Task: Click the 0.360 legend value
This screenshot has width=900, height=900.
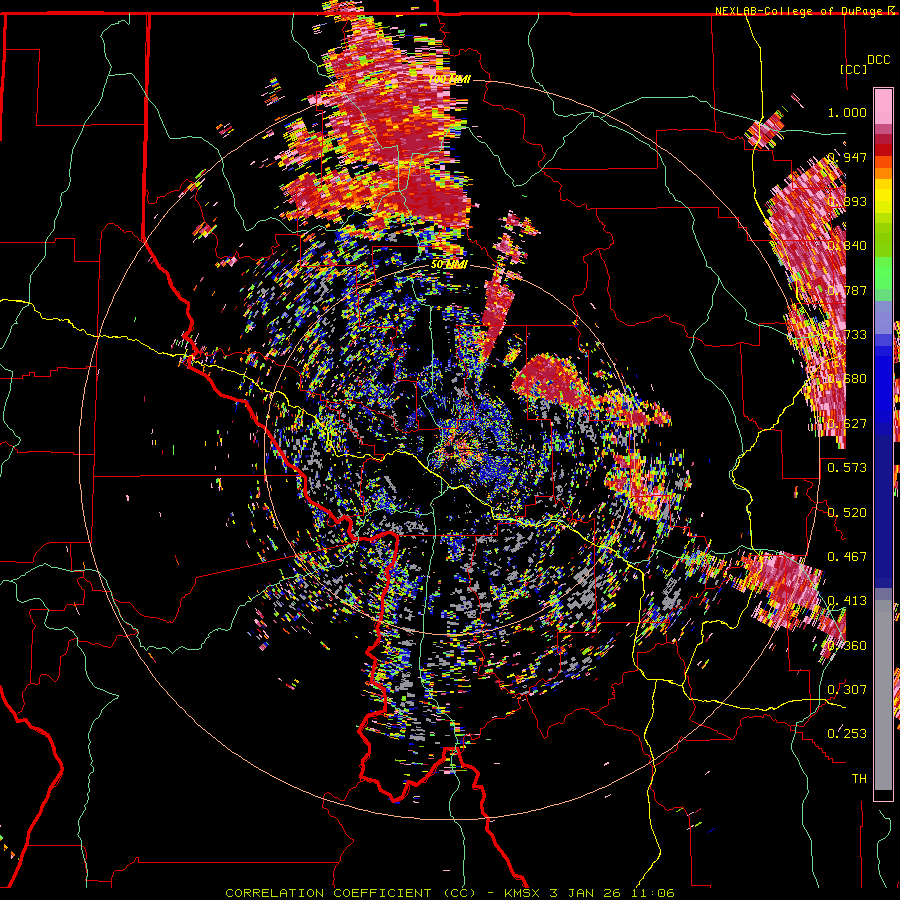Action: [847, 645]
